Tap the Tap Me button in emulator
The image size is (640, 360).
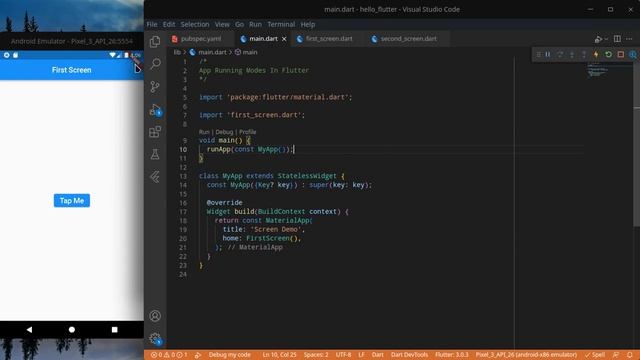(x=72, y=200)
